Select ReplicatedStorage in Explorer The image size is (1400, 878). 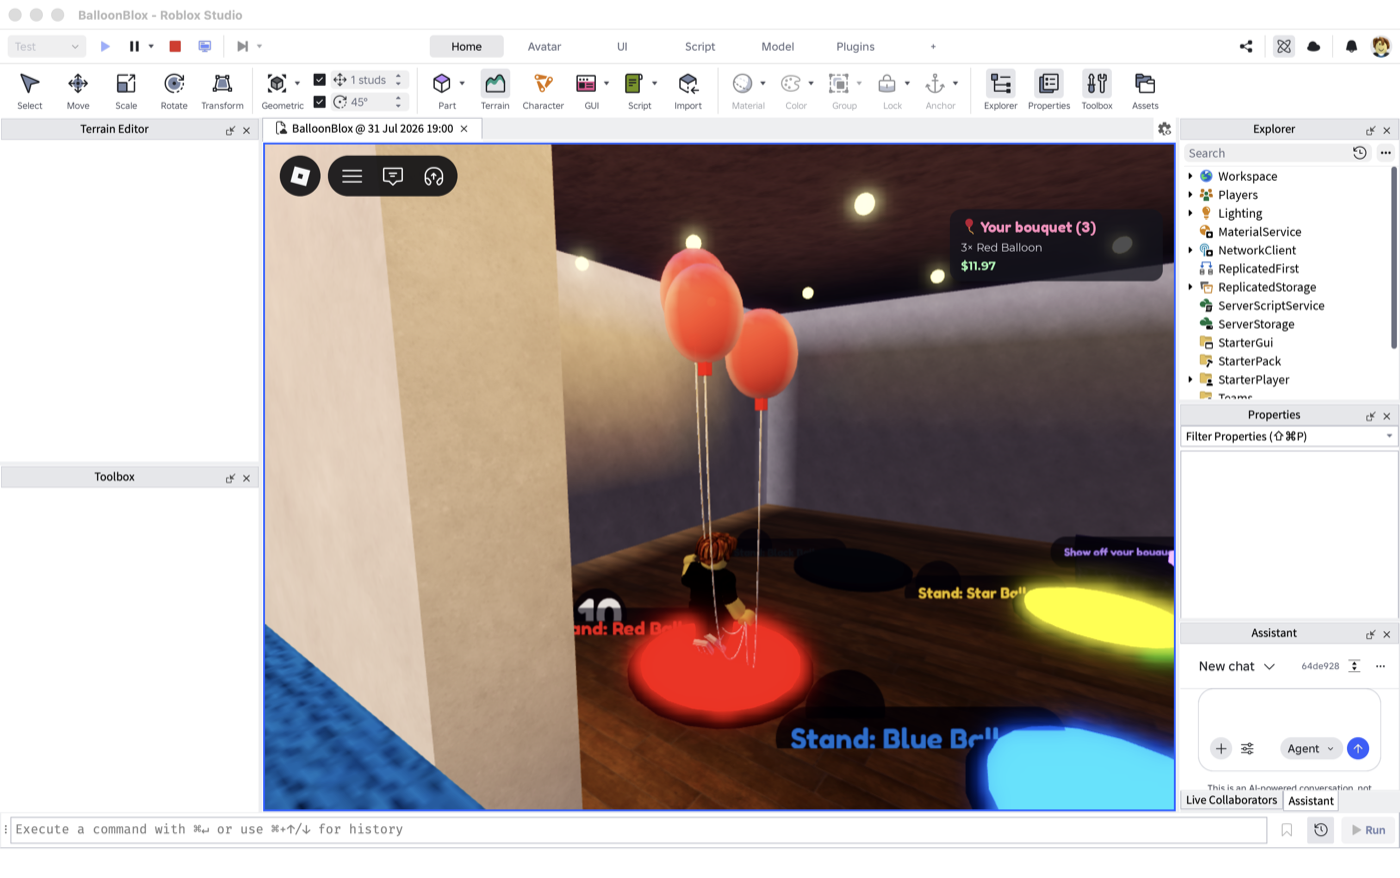(1267, 287)
